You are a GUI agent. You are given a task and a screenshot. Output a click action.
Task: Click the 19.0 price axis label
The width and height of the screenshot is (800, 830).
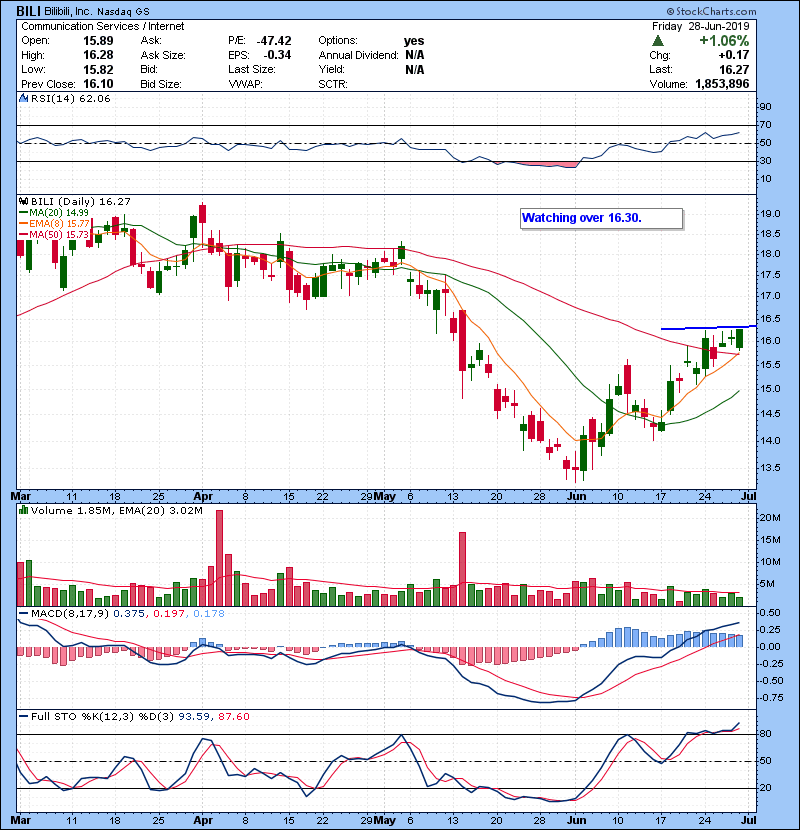point(770,214)
